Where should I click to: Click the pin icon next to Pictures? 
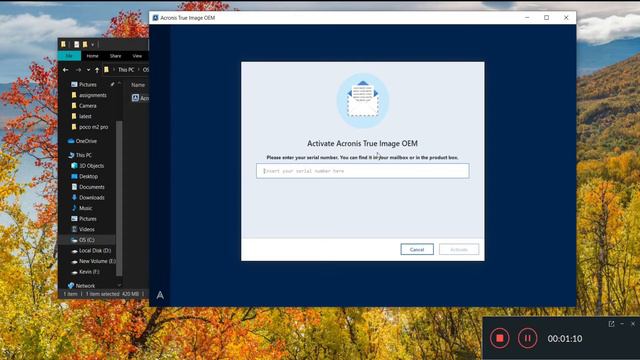[x=112, y=84]
